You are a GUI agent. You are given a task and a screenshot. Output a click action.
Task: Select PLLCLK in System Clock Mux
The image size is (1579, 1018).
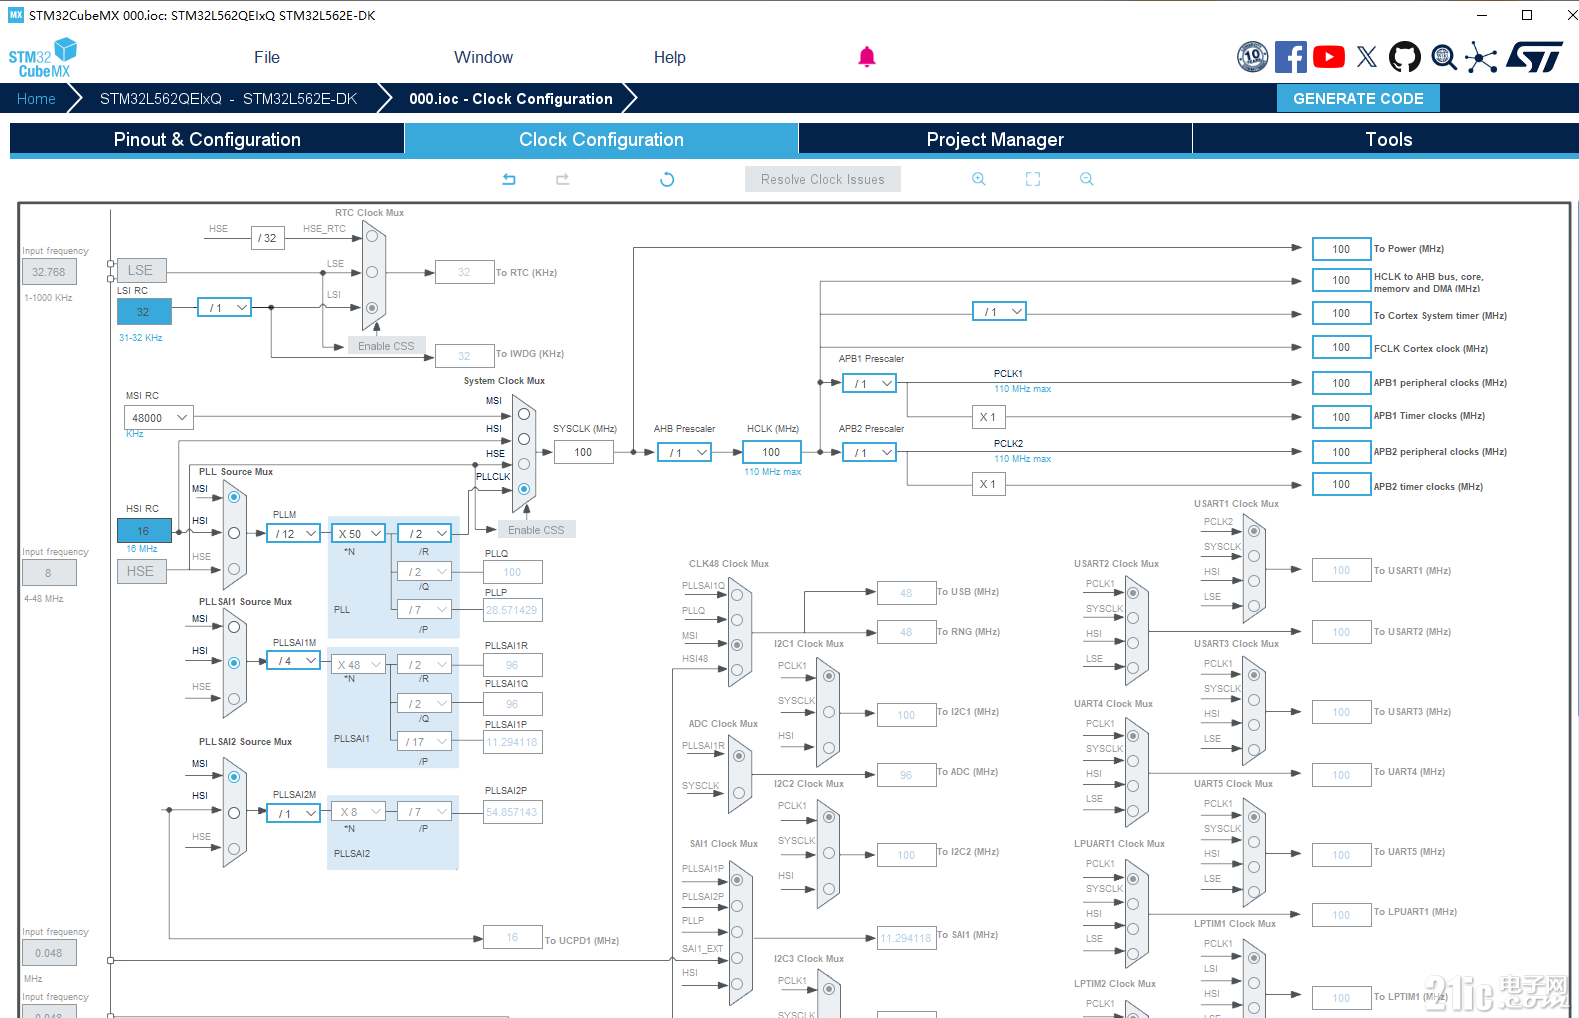point(524,489)
